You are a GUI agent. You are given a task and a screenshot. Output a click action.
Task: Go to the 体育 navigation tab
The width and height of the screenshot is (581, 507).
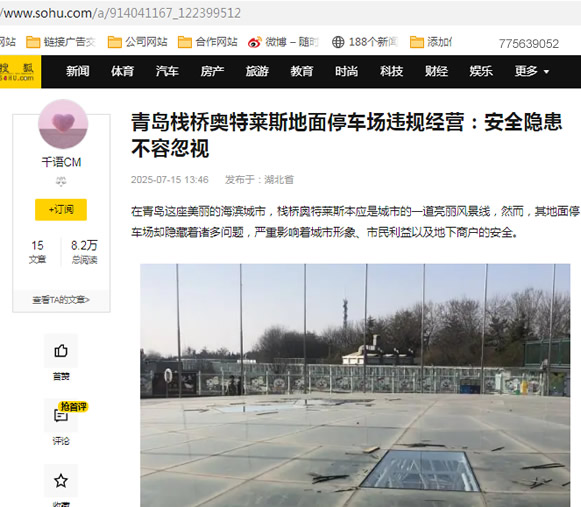click(x=122, y=71)
